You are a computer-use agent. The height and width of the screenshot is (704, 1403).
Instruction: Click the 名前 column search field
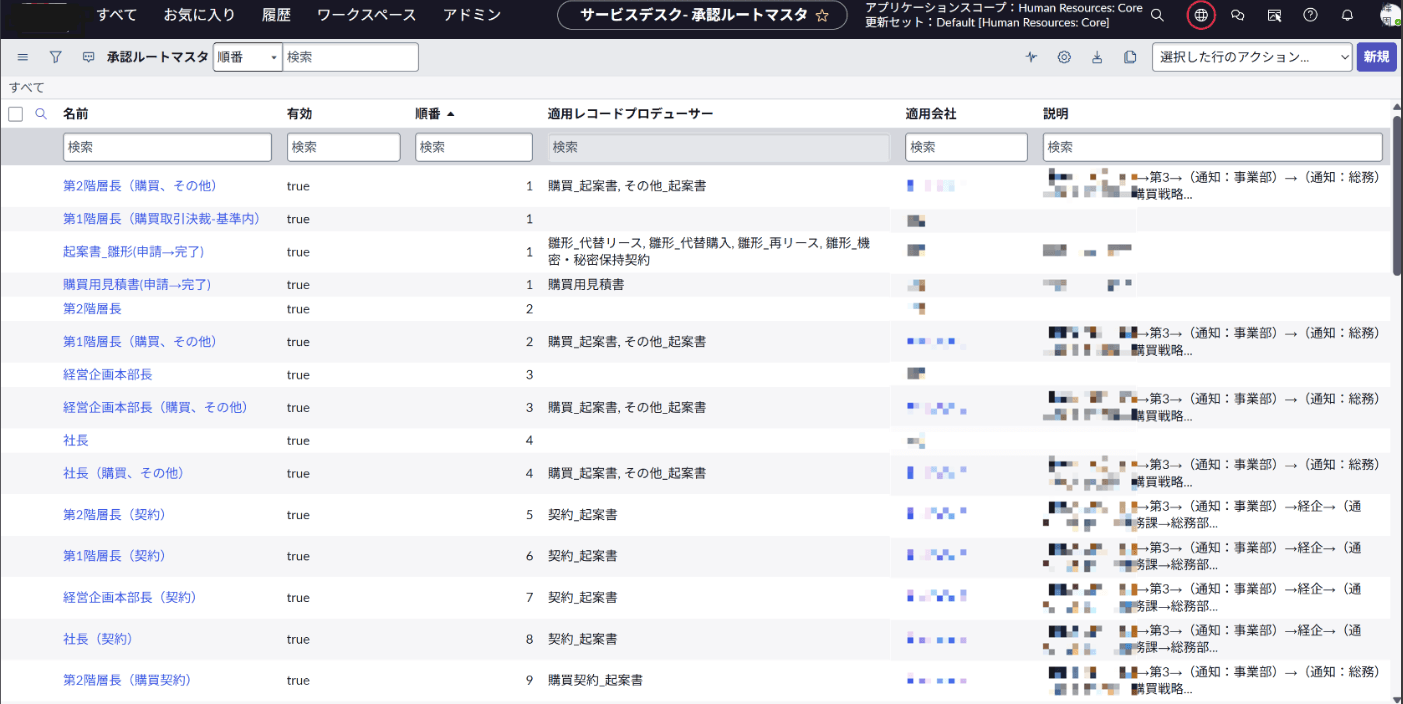[167, 147]
